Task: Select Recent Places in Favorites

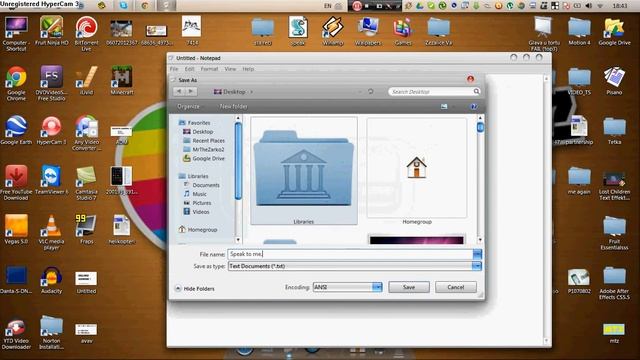Action: 204,140
